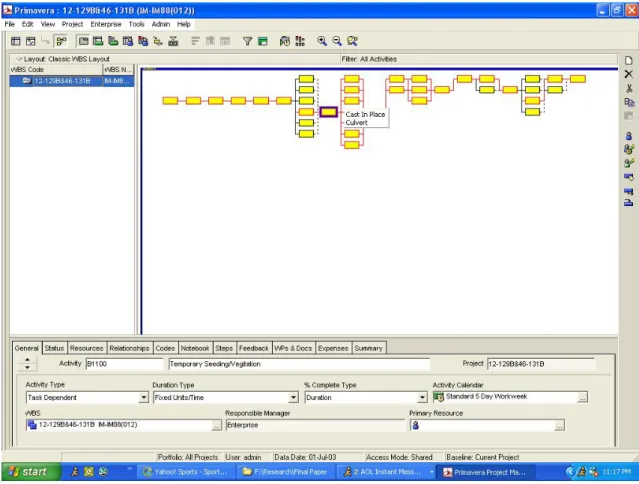Image resolution: width=639 pixels, height=484 pixels.
Task: Open the File menu
Action: click(9, 24)
